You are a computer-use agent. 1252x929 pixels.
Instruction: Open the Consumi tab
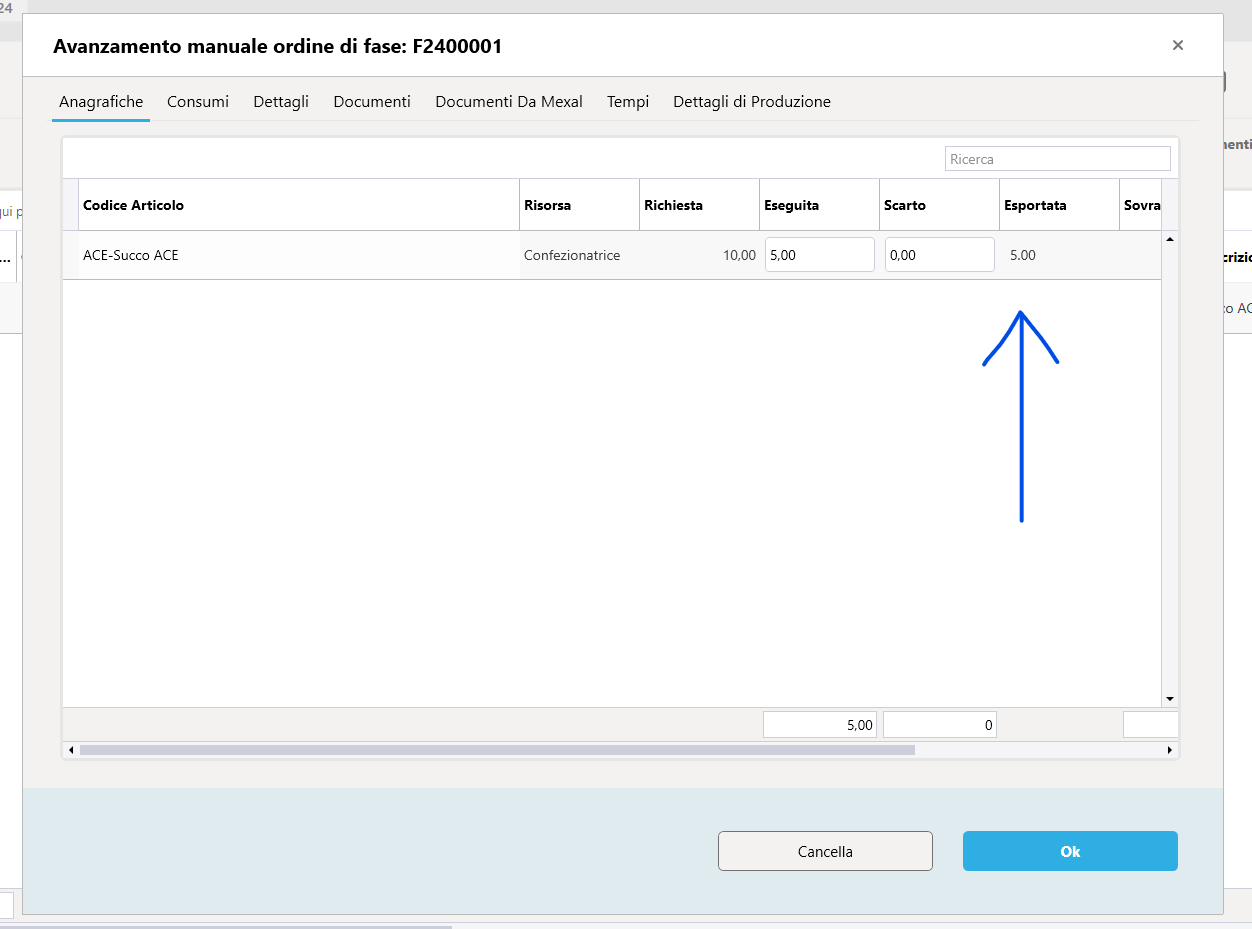[x=198, y=101]
